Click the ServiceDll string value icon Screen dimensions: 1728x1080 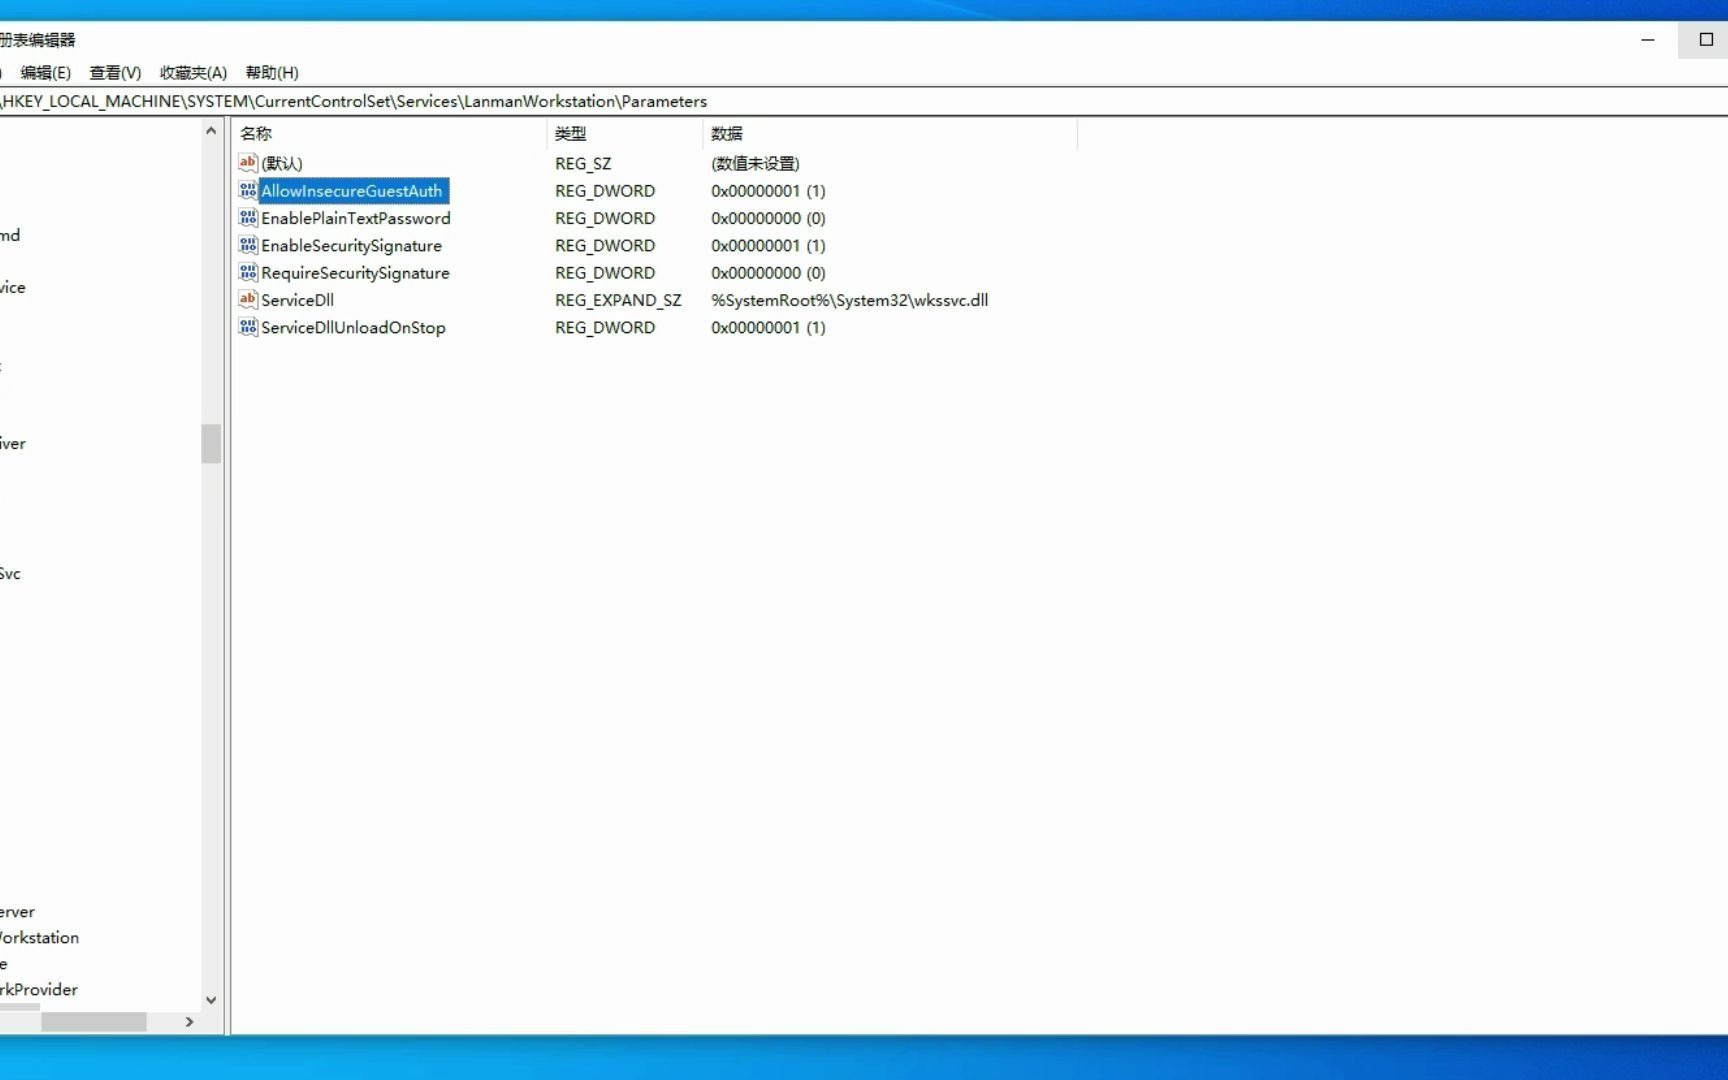click(x=248, y=300)
